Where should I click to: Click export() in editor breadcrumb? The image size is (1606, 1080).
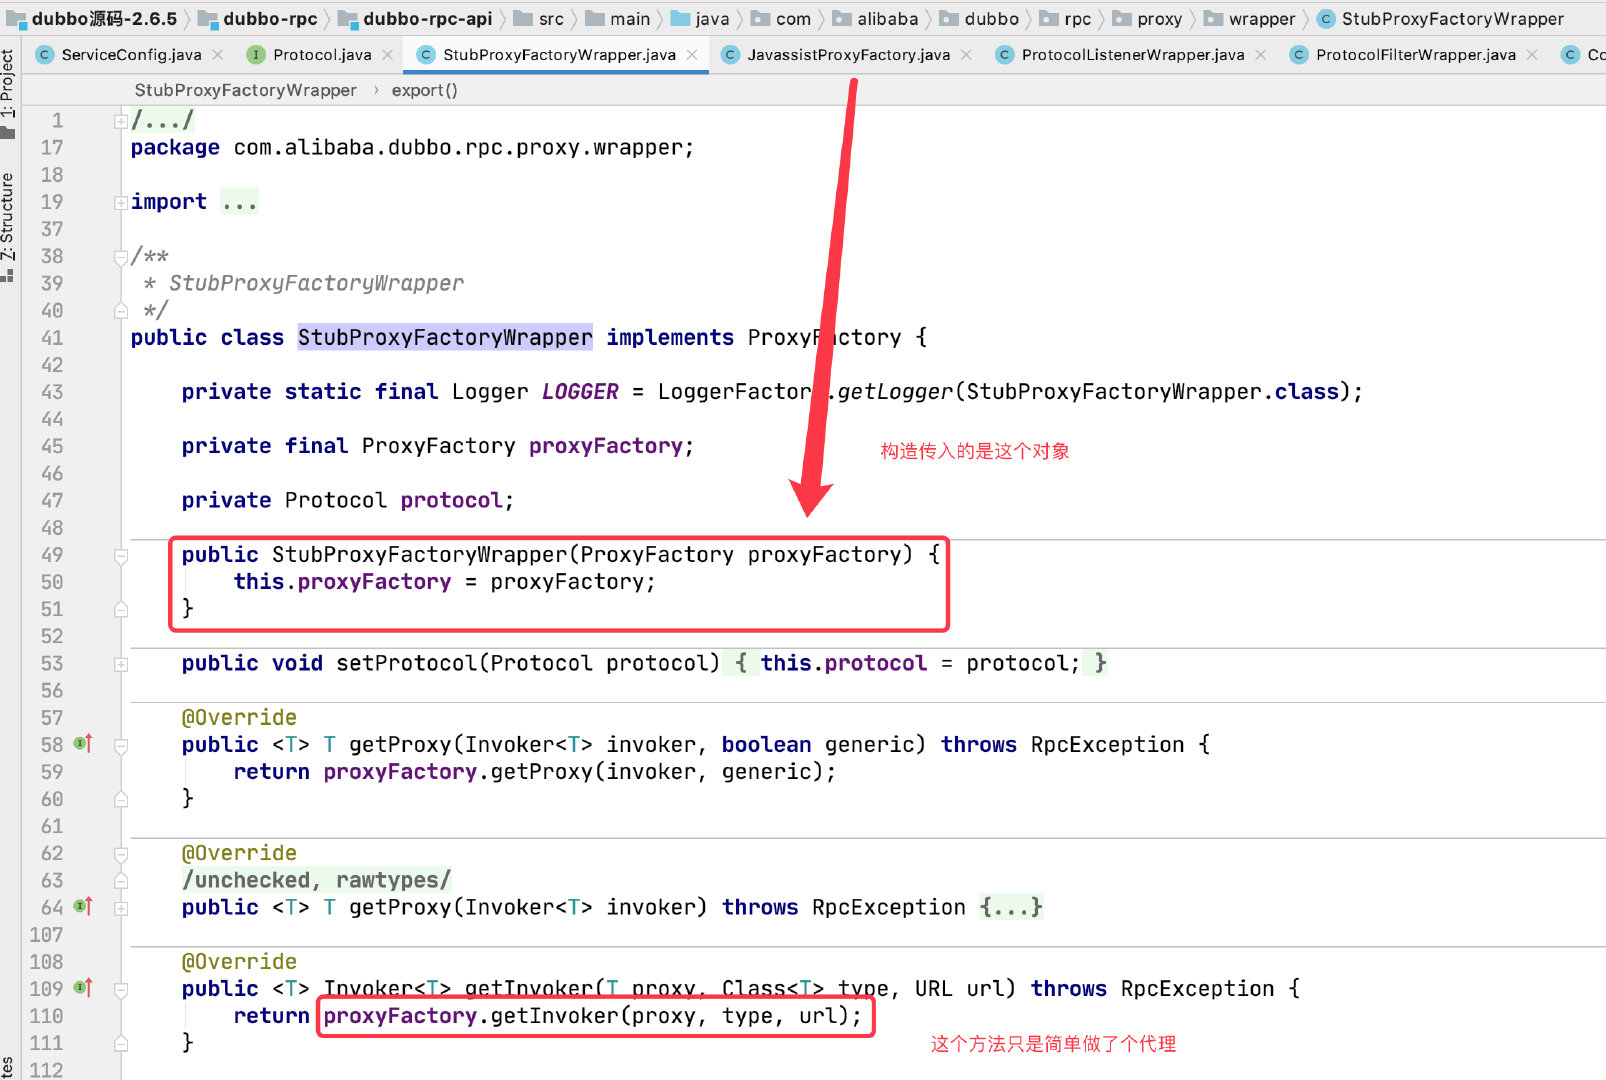(424, 90)
